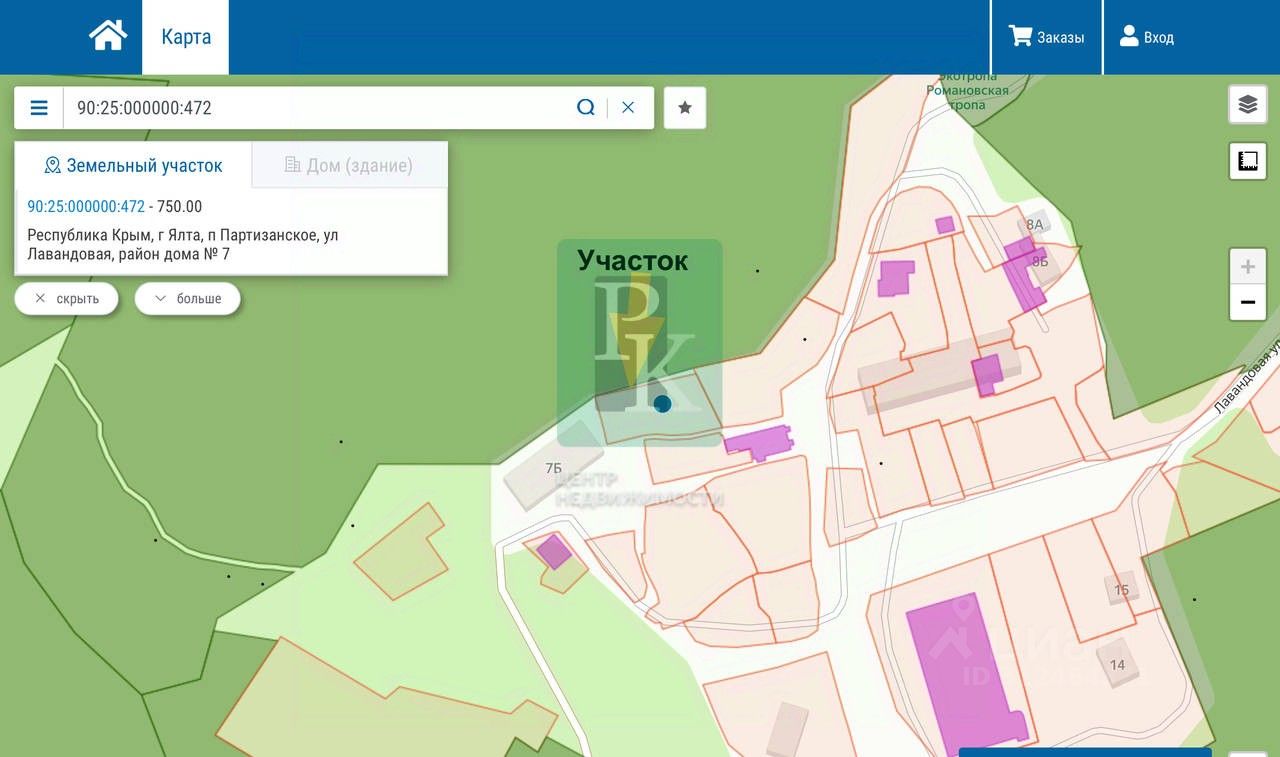Open the hamburger menu beside search

(x=39, y=107)
